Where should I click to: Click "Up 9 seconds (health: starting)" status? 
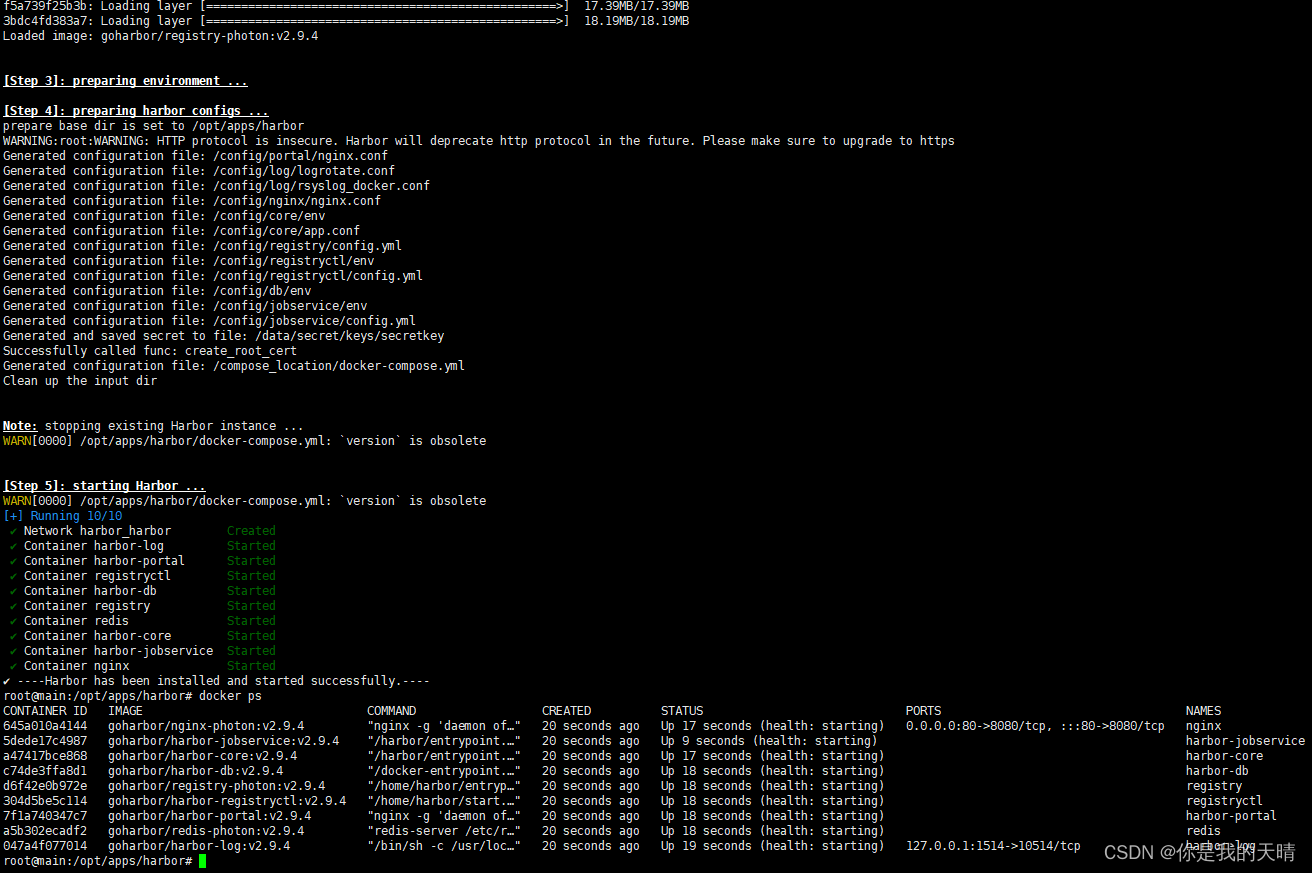click(769, 741)
